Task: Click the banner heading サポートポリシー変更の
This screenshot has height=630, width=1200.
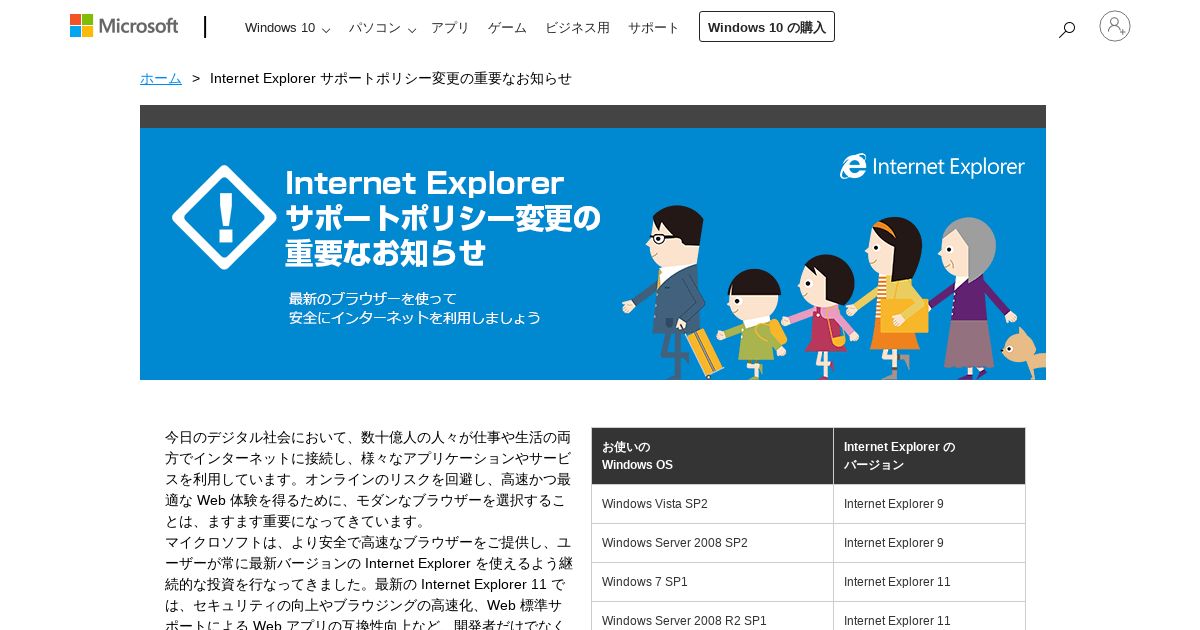Action: 443,217
